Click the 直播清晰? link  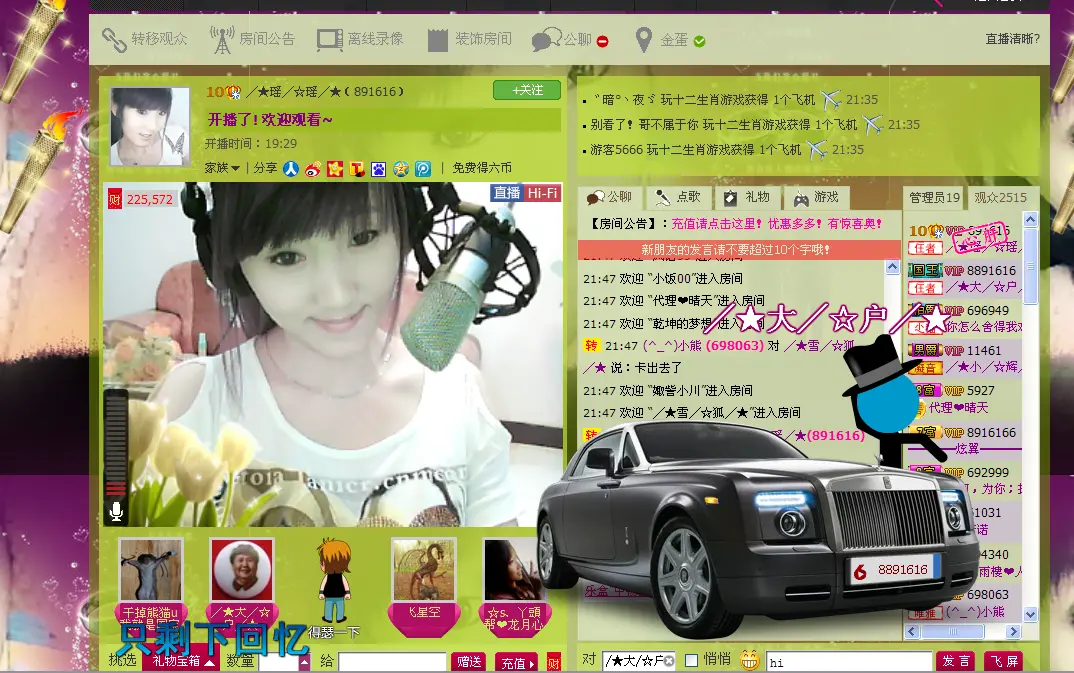coord(1012,39)
